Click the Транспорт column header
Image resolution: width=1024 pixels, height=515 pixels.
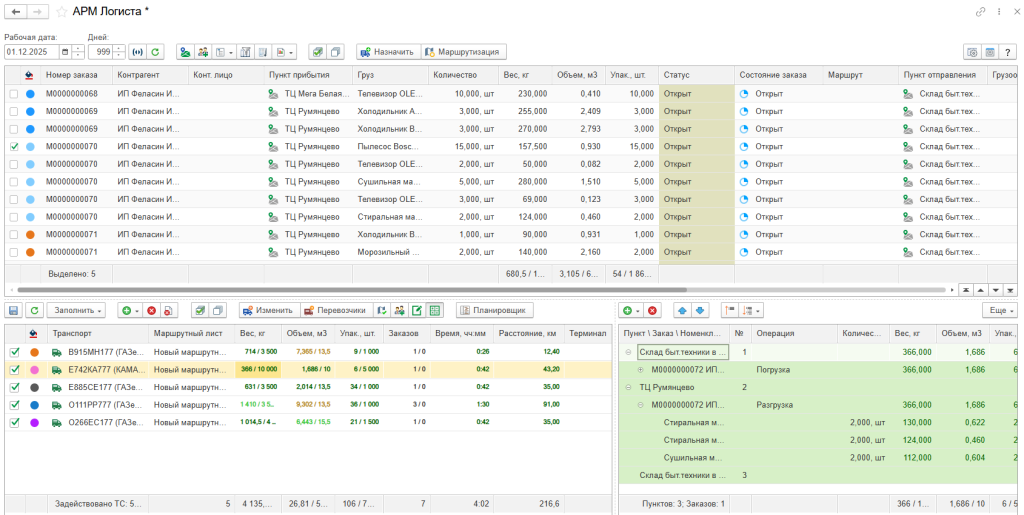[x=72, y=333]
